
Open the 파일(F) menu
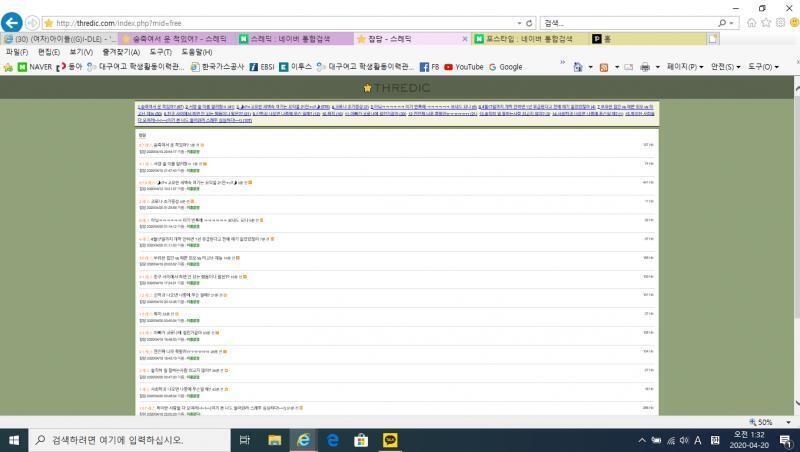17,52
